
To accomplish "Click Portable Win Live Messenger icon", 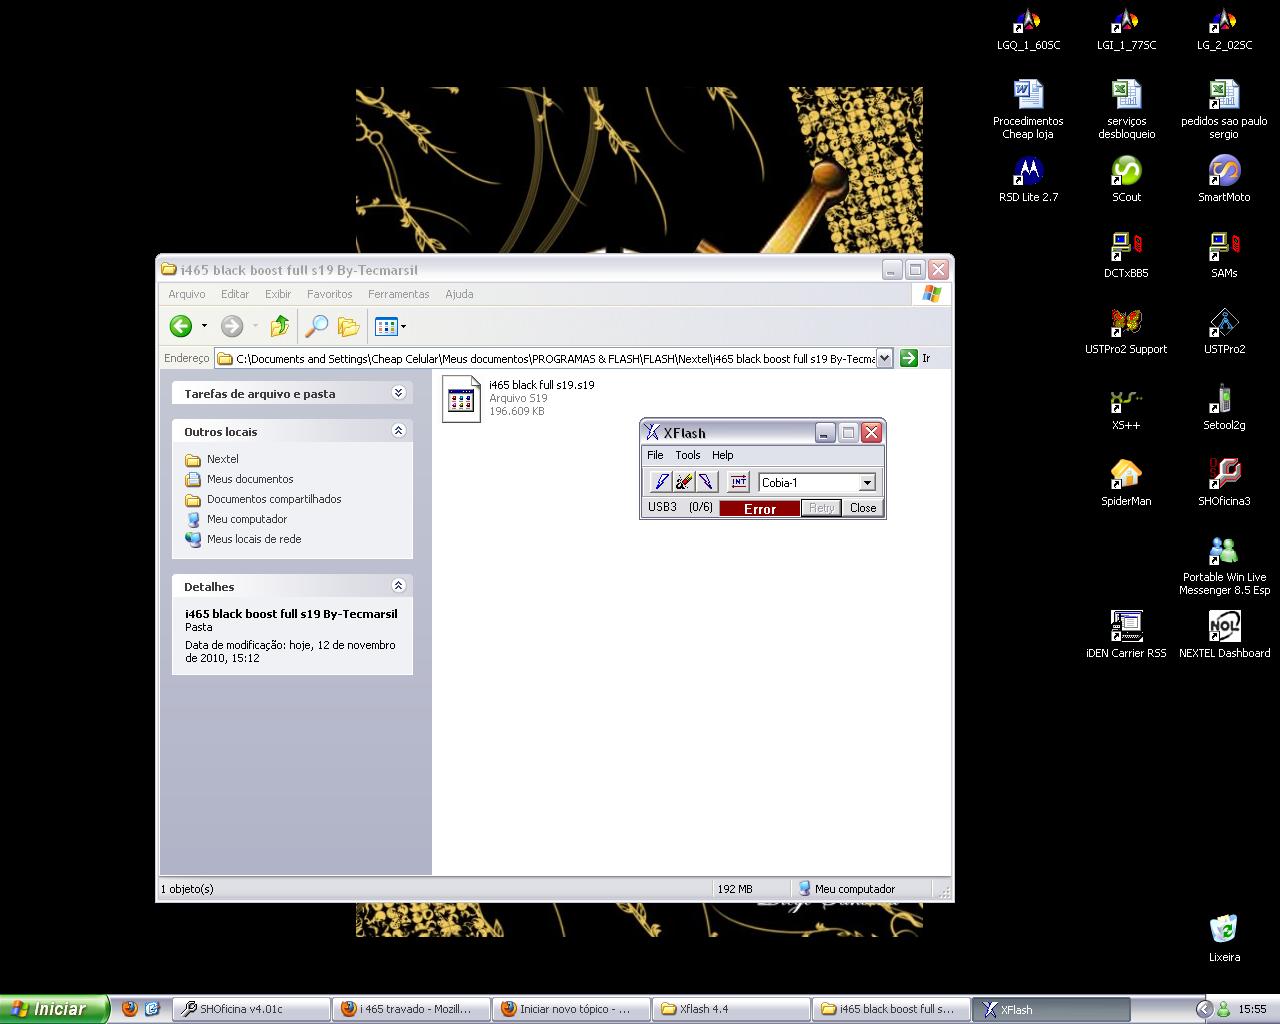I will tap(1224, 566).
